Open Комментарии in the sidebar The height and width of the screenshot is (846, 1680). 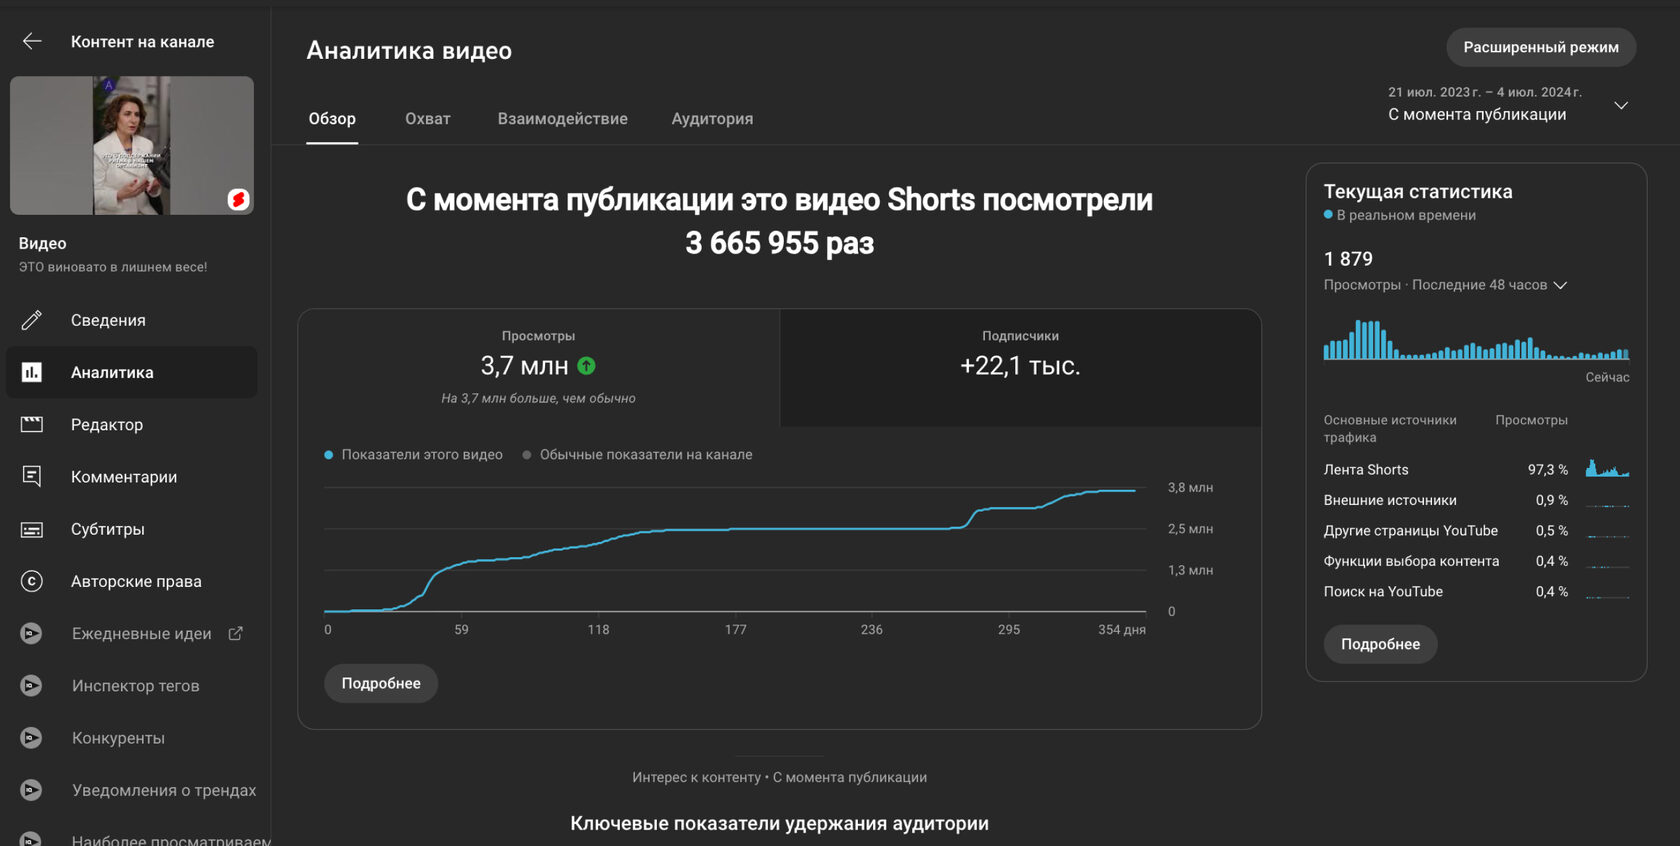click(132, 477)
